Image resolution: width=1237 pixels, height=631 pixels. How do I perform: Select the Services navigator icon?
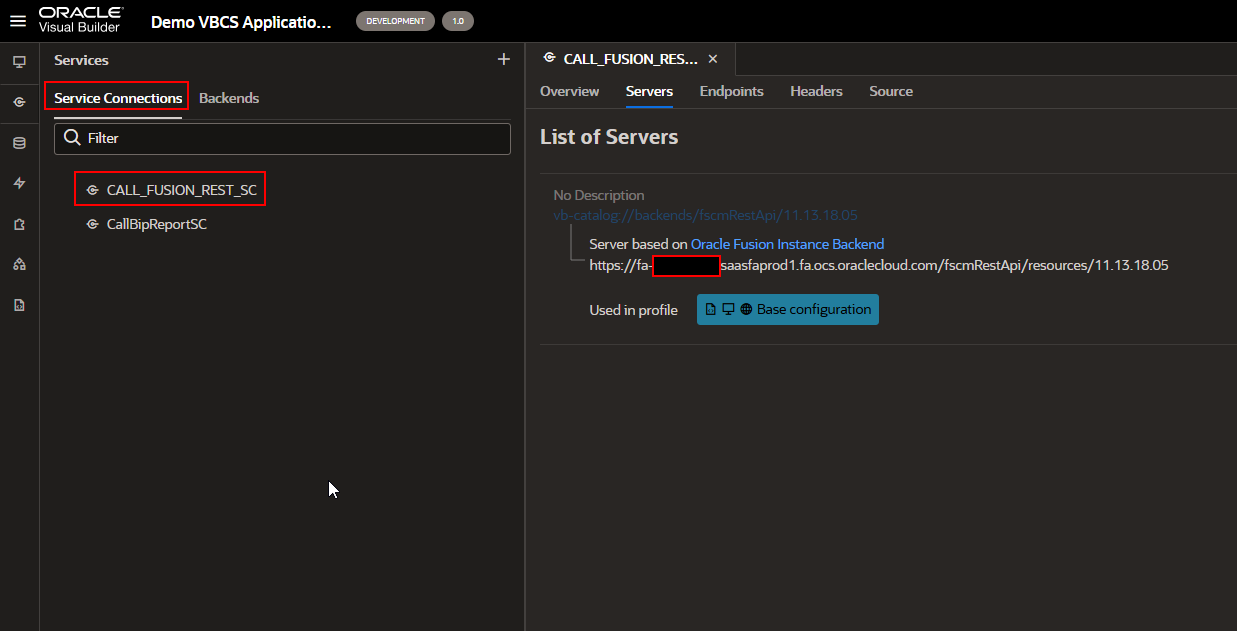19,102
